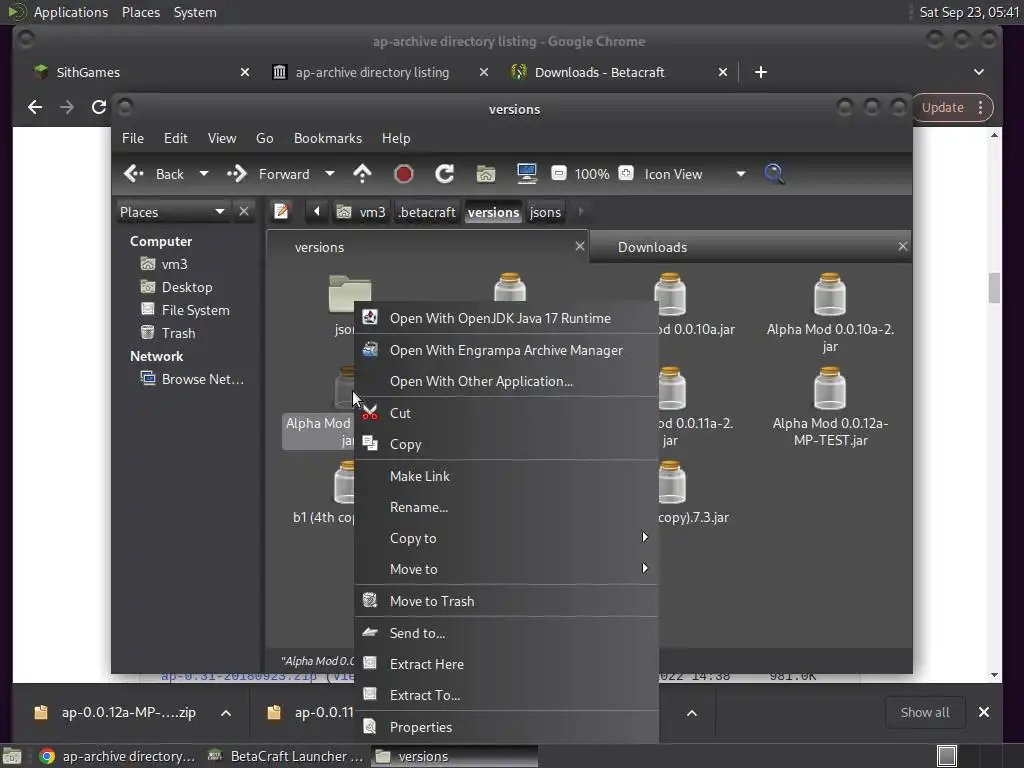Switch to SithGames Chrome tab
This screenshot has width=1024, height=768.
(140, 72)
